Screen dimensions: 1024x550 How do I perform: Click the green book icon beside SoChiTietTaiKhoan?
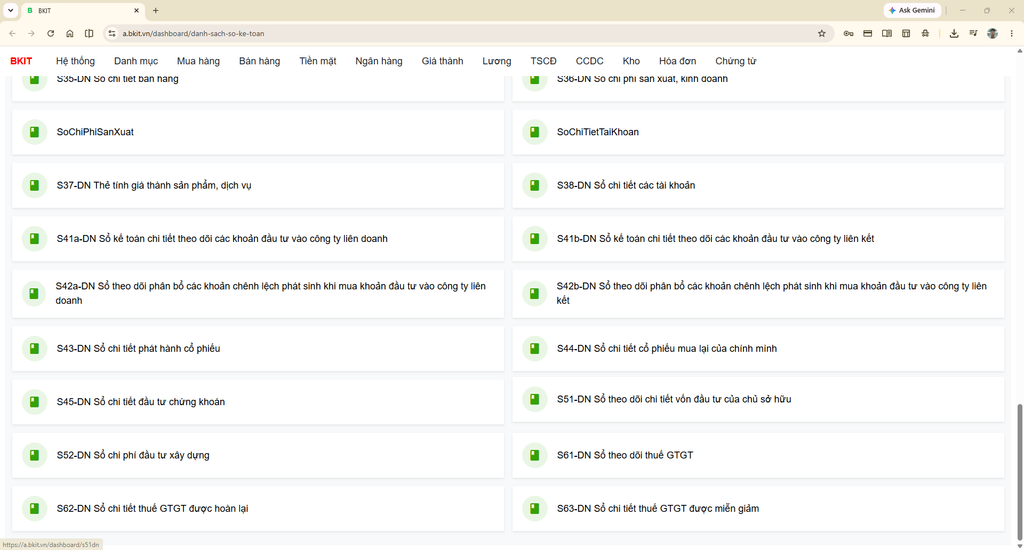[535, 132]
